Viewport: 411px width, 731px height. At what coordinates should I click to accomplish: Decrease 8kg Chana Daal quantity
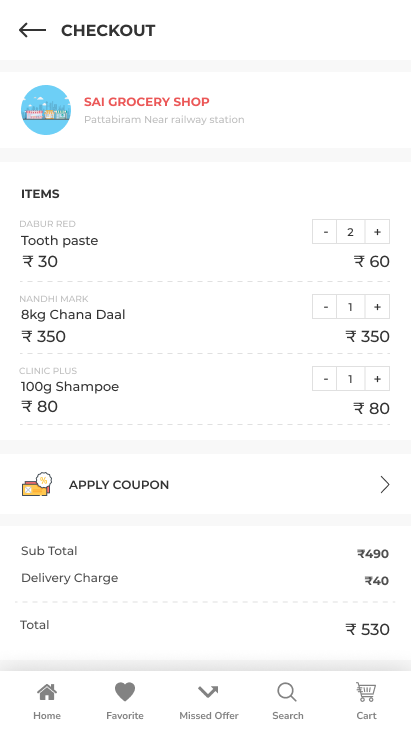[325, 307]
